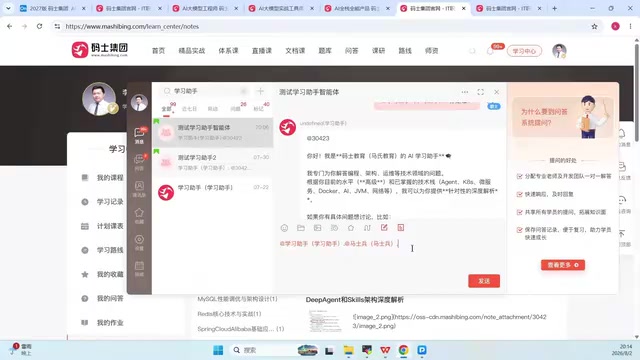Screen dimensions: 640x360
Task: Open the DeepAgent和Skills架构深度解析 note title
Action: [355, 300]
